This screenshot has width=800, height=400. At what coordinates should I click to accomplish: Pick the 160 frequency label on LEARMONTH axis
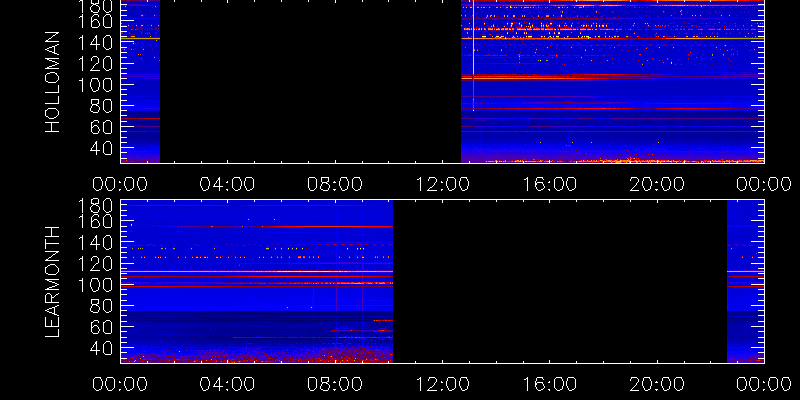pyautogui.click(x=96, y=222)
